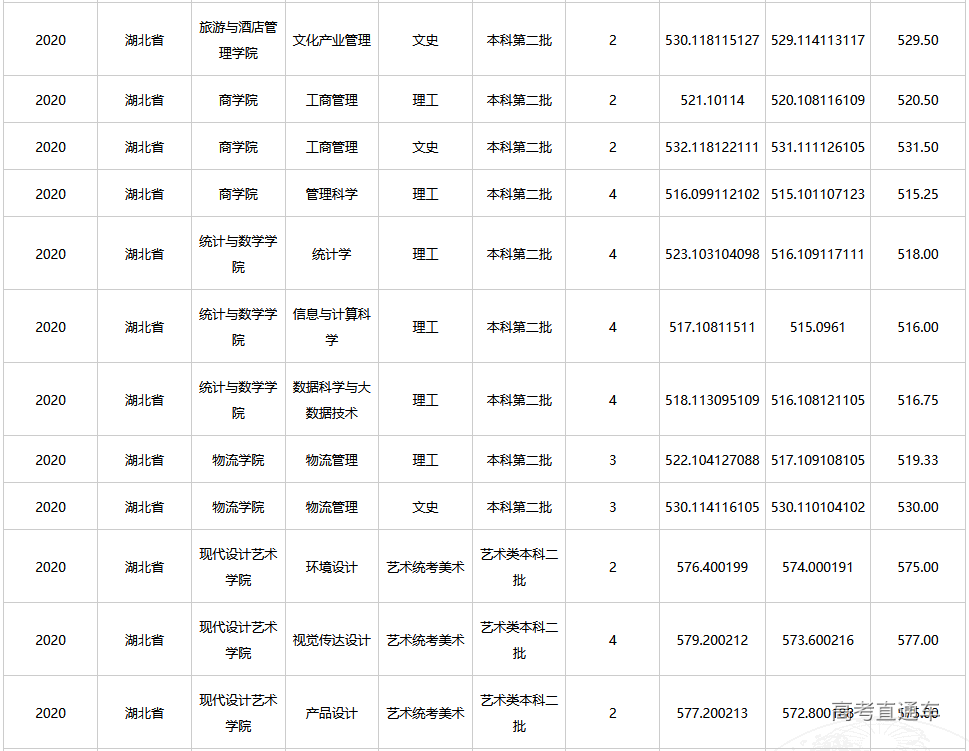
Task: Click the score cell showing 530.118115127
Action: click(x=711, y=40)
